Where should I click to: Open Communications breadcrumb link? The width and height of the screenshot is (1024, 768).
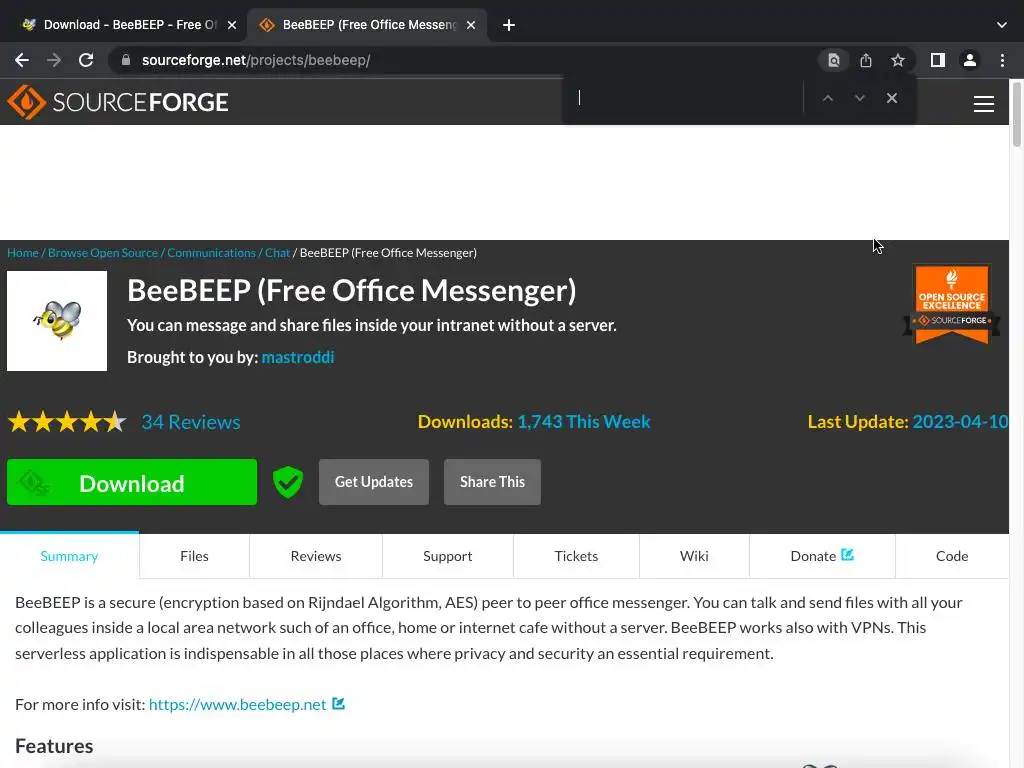[211, 253]
